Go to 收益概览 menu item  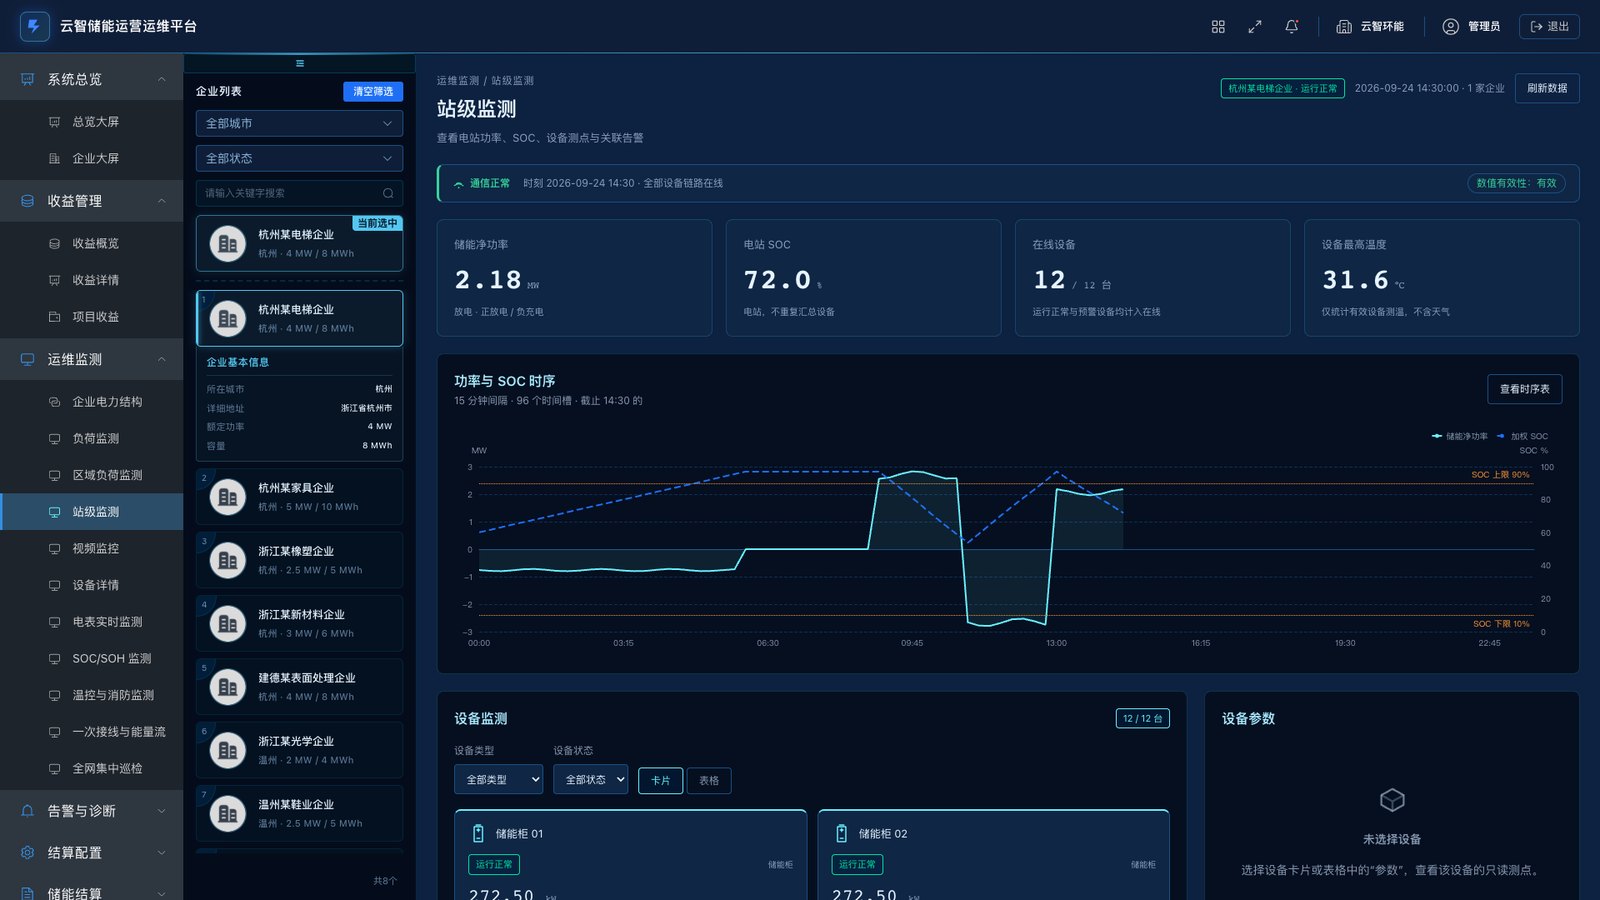[91, 243]
